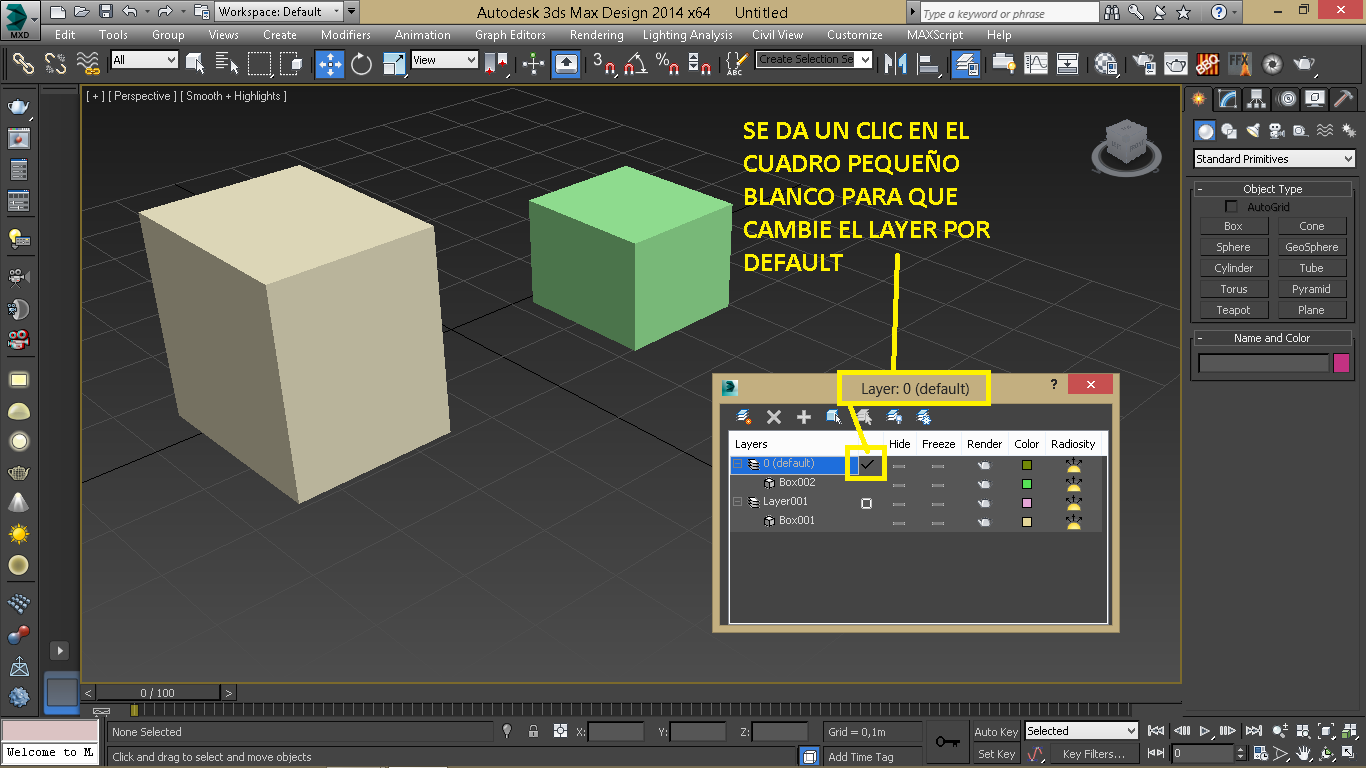The height and width of the screenshot is (768, 1366).
Task: Click the object color swatch in Name and Color
Action: pyautogui.click(x=1341, y=363)
